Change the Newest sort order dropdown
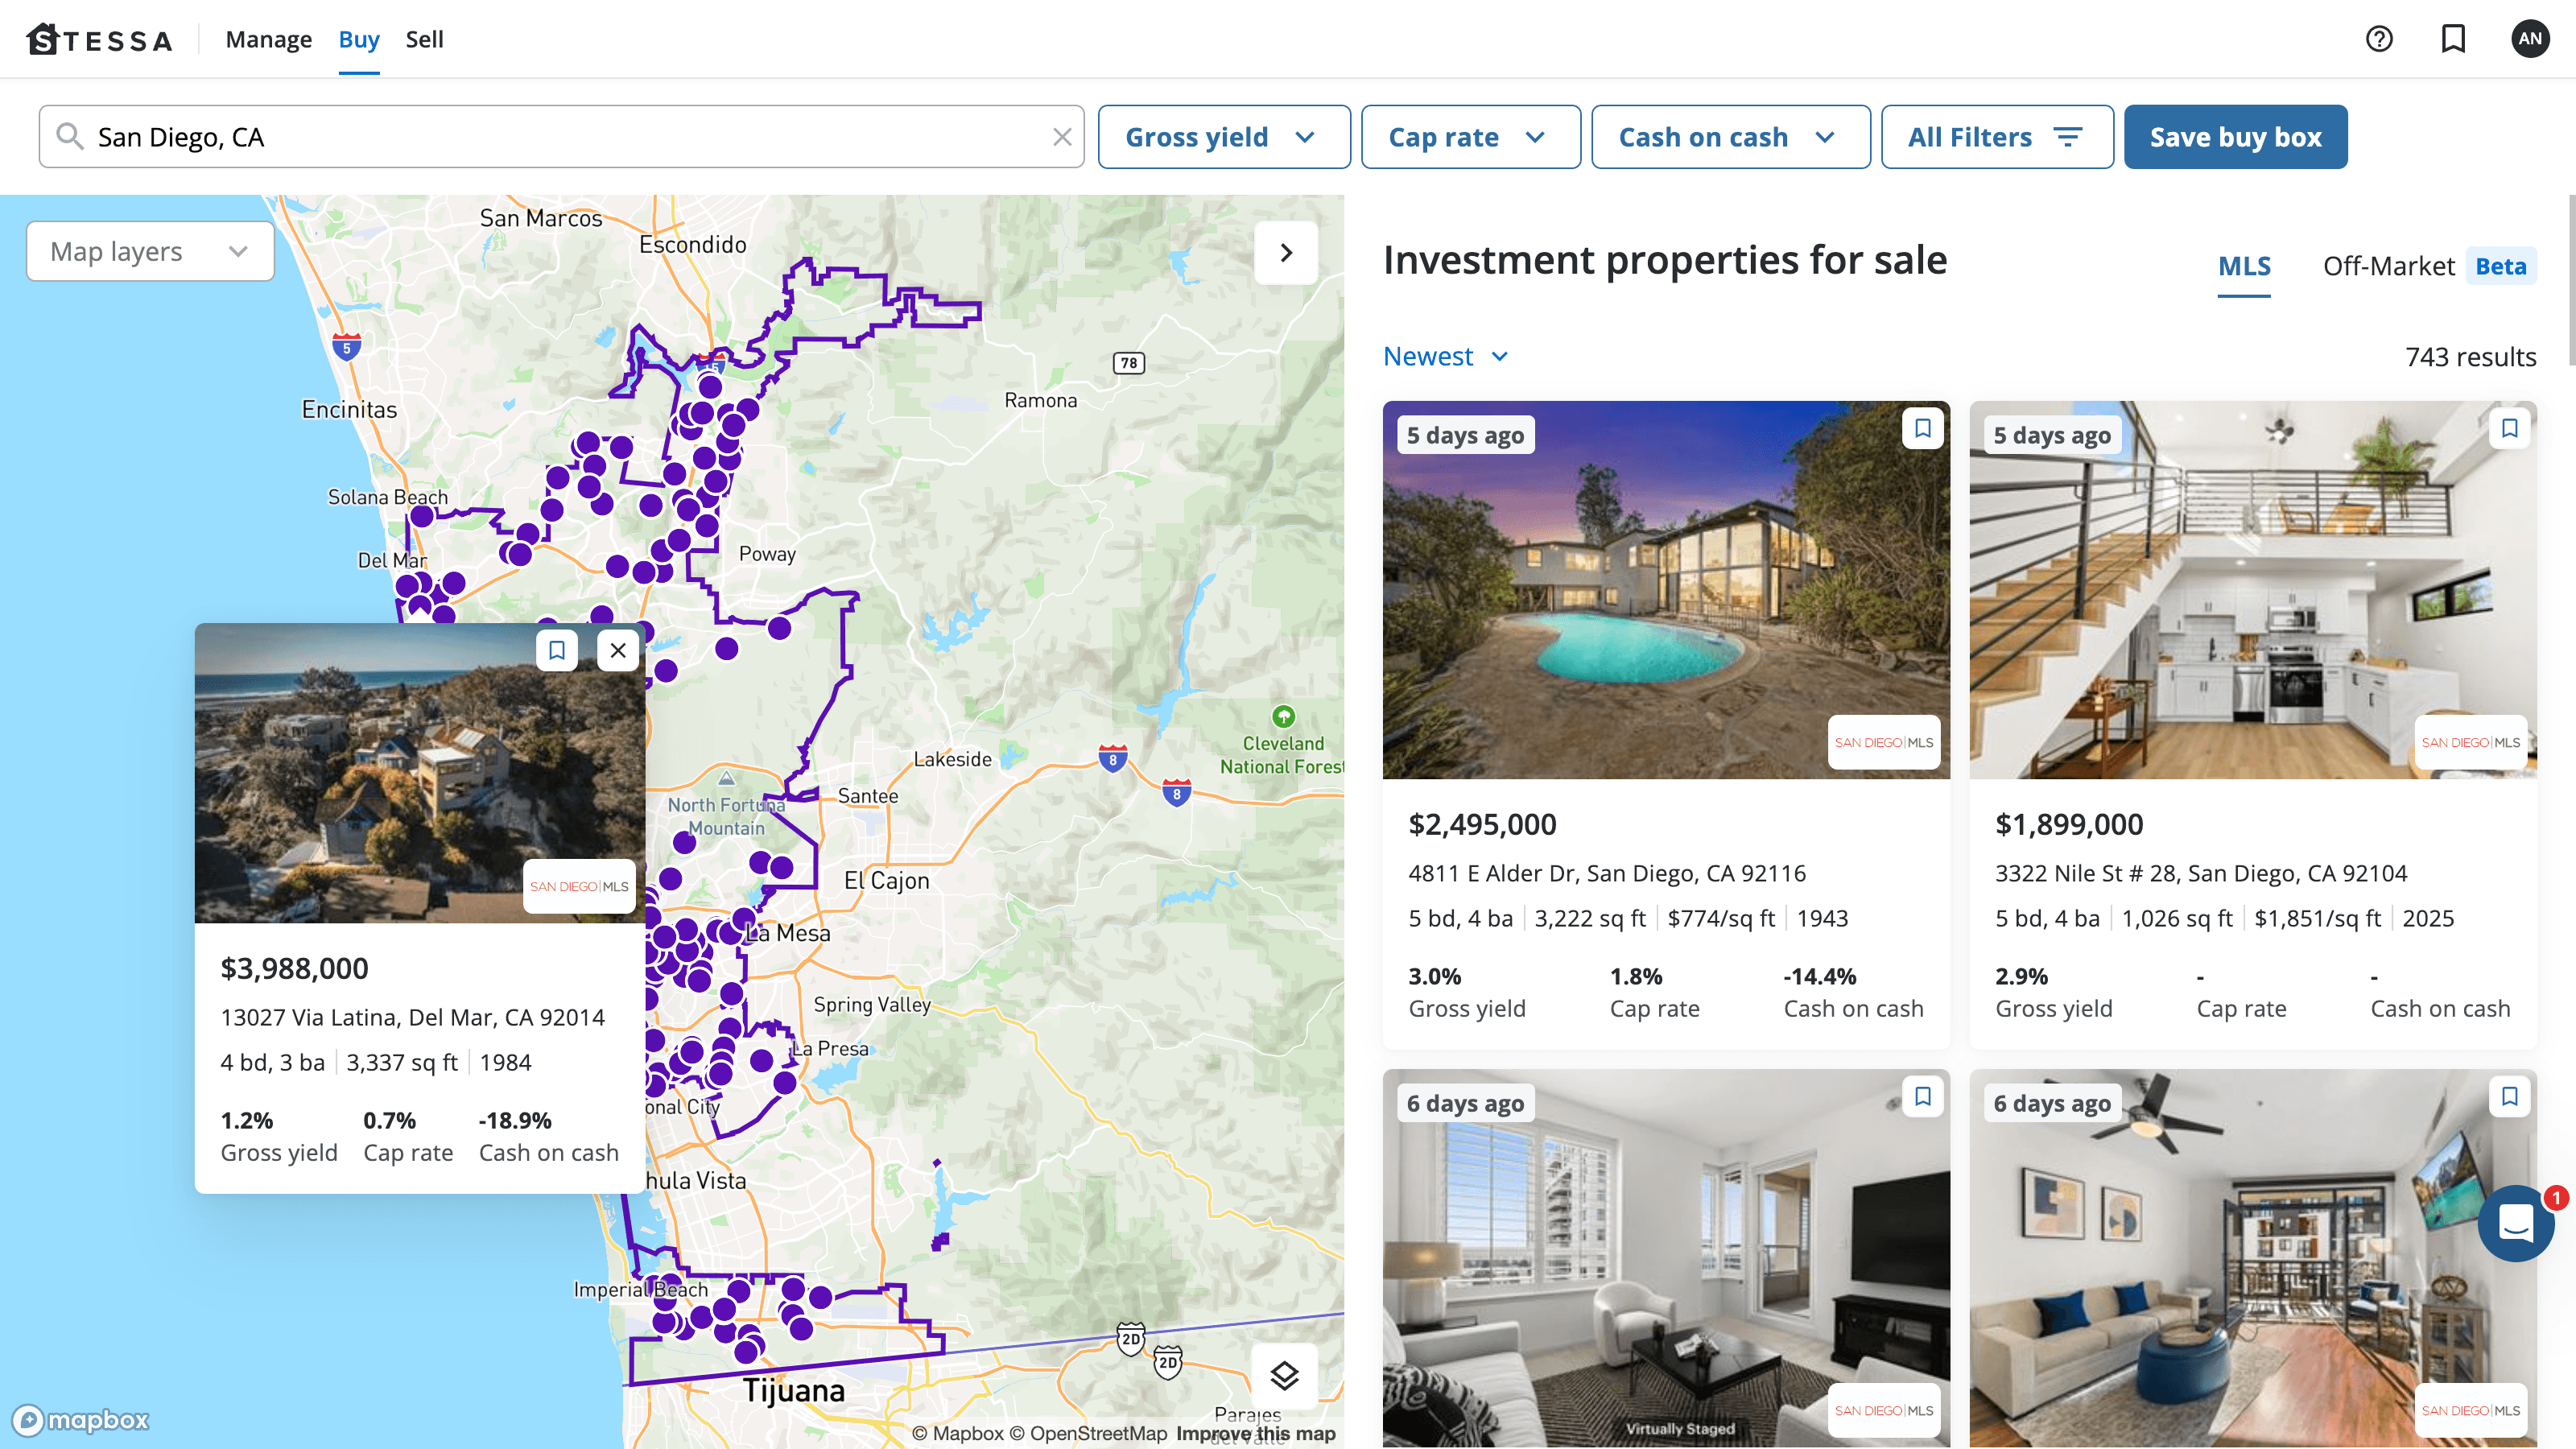Image resolution: width=2576 pixels, height=1449 pixels. pos(1445,356)
